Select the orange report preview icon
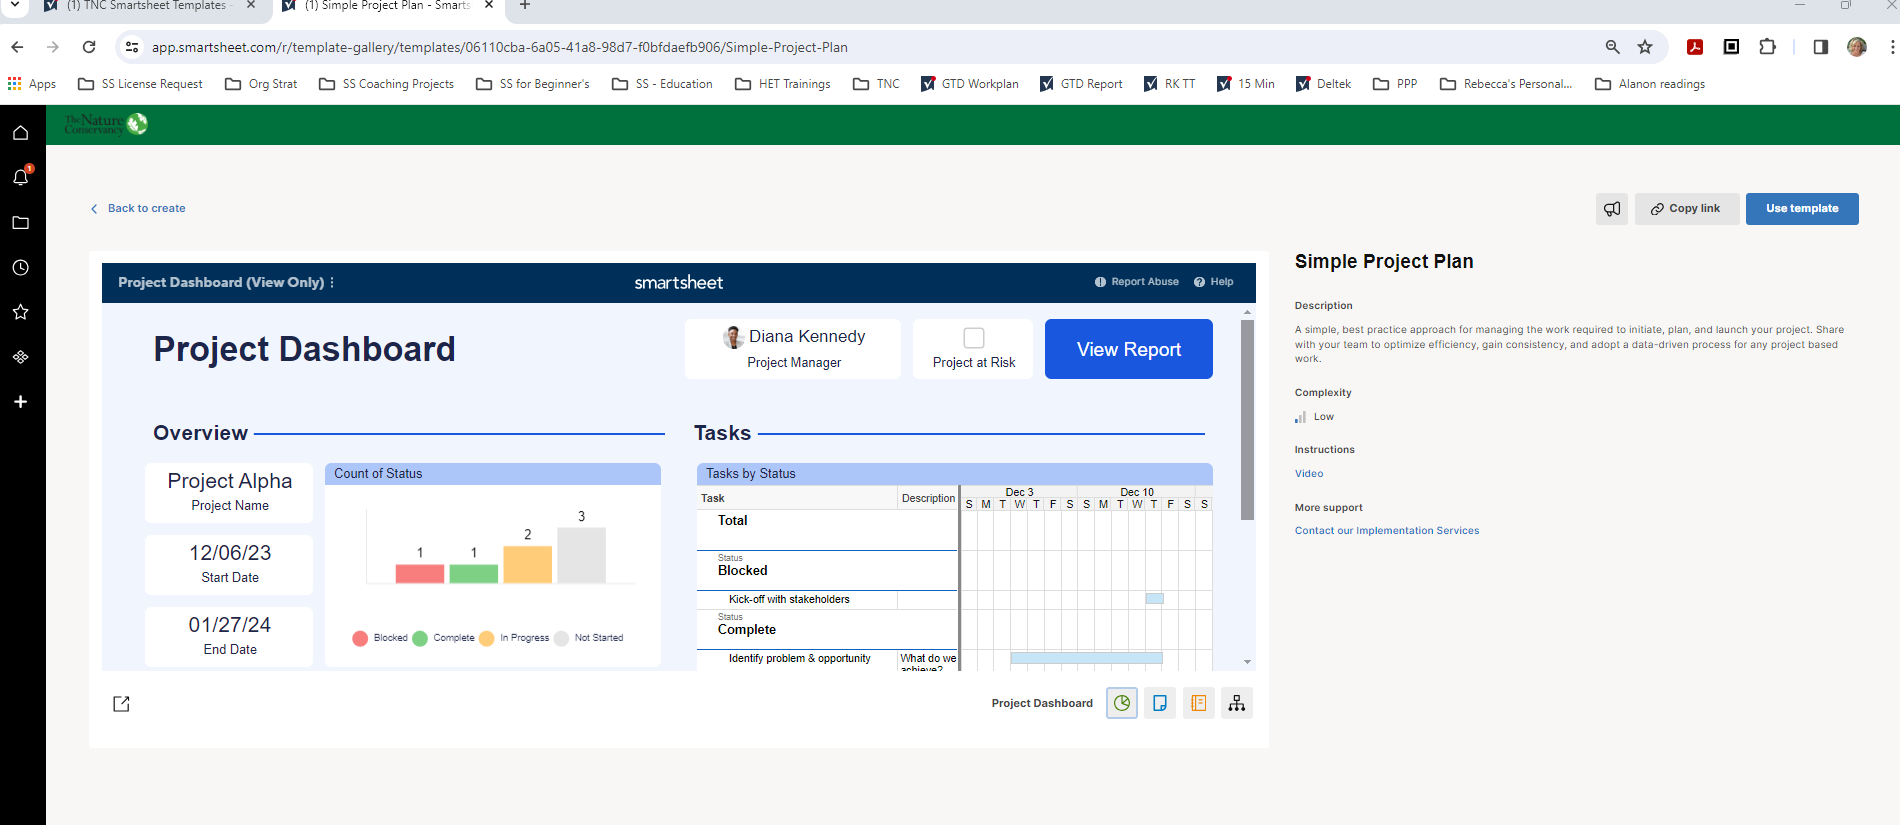This screenshot has height=825, width=1900. point(1198,703)
